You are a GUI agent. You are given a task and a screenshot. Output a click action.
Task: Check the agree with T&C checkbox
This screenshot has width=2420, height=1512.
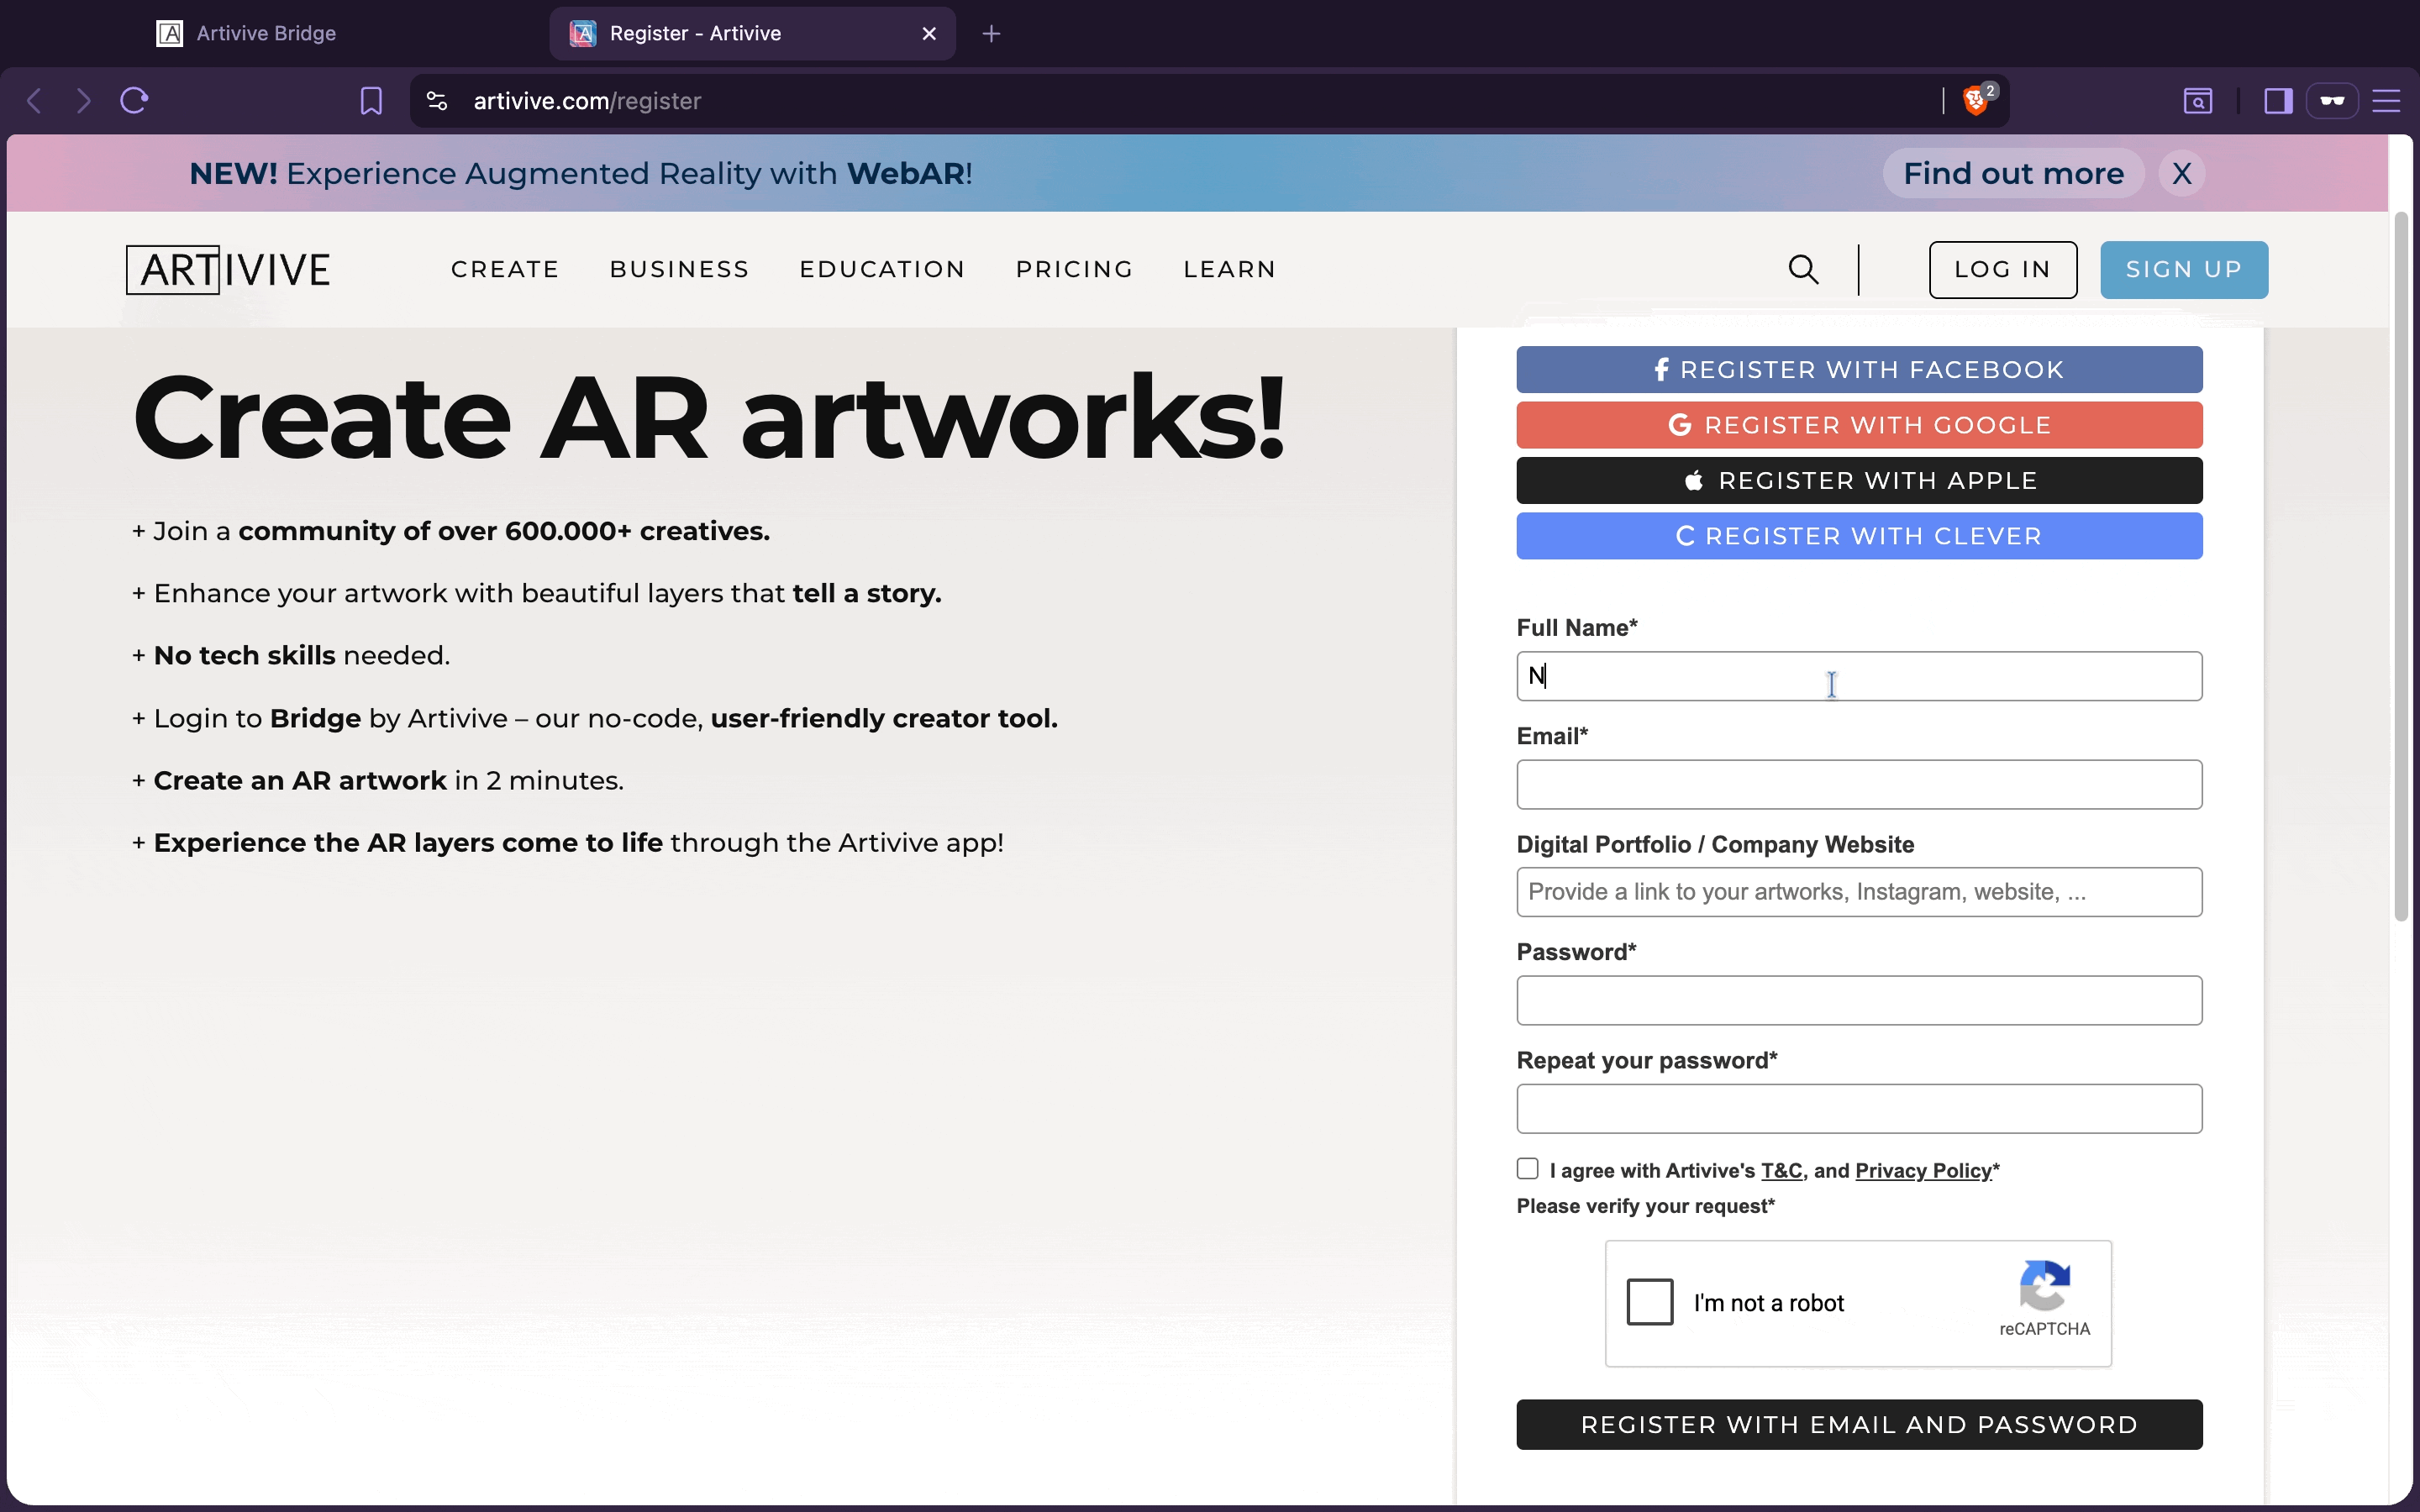(x=1527, y=1168)
